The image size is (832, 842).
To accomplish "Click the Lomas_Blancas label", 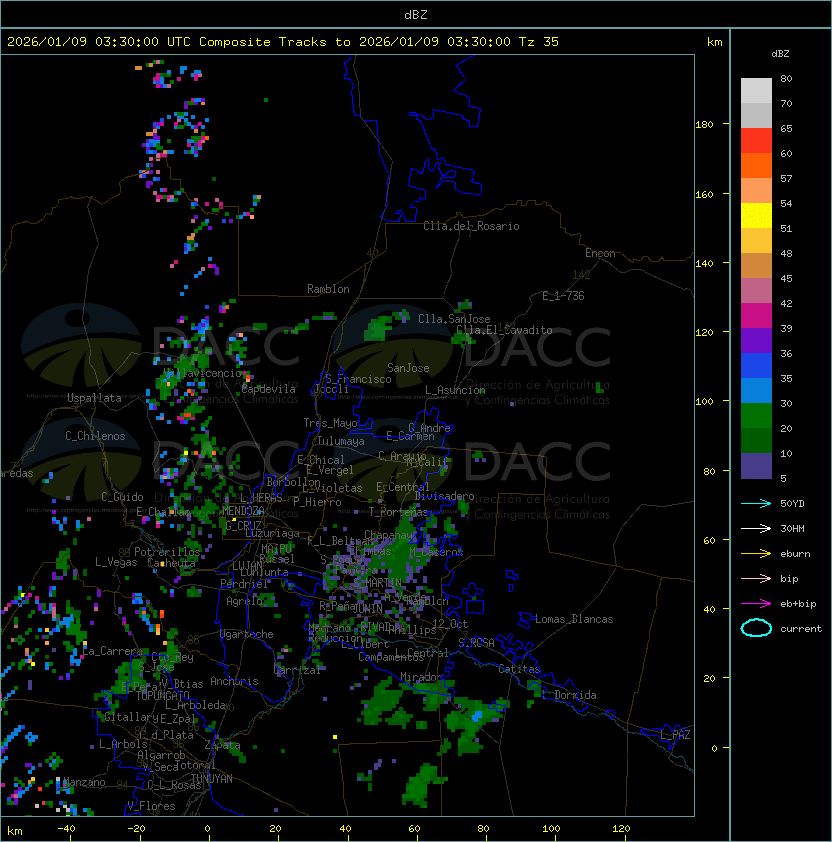I will point(574,619).
